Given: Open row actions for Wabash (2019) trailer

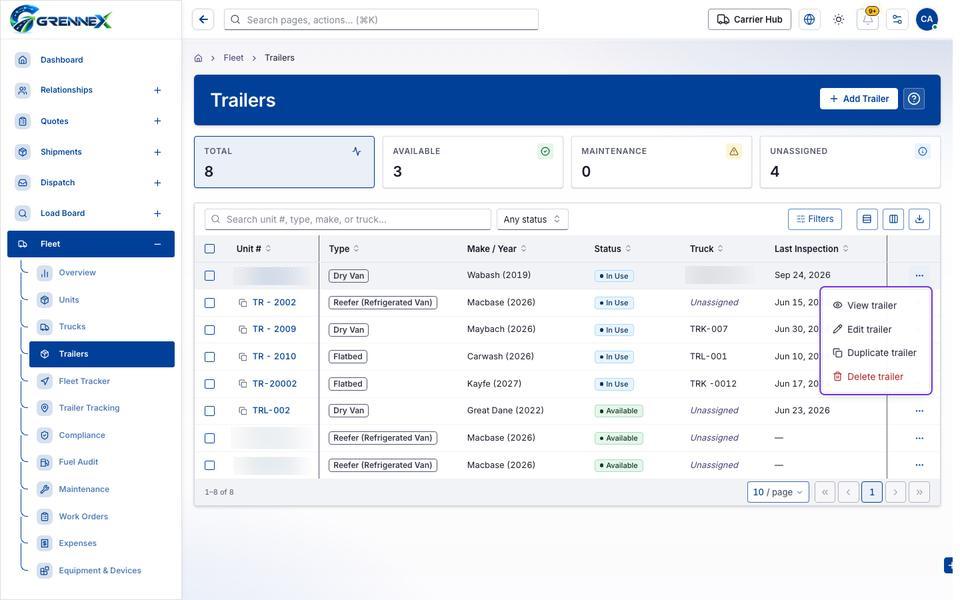Looking at the screenshot, I should 920,276.
